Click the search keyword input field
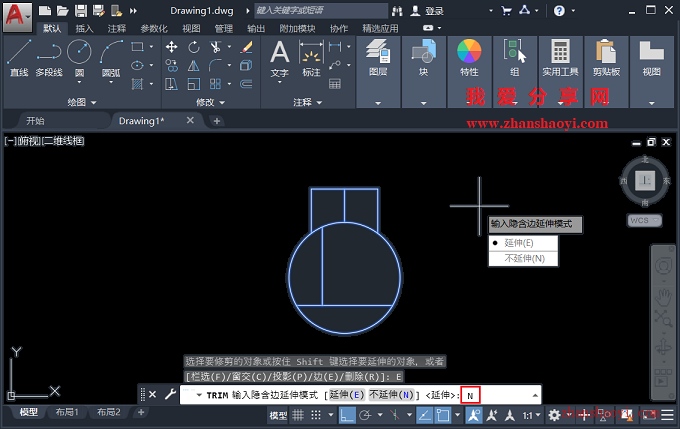680x429 pixels. 321,10
